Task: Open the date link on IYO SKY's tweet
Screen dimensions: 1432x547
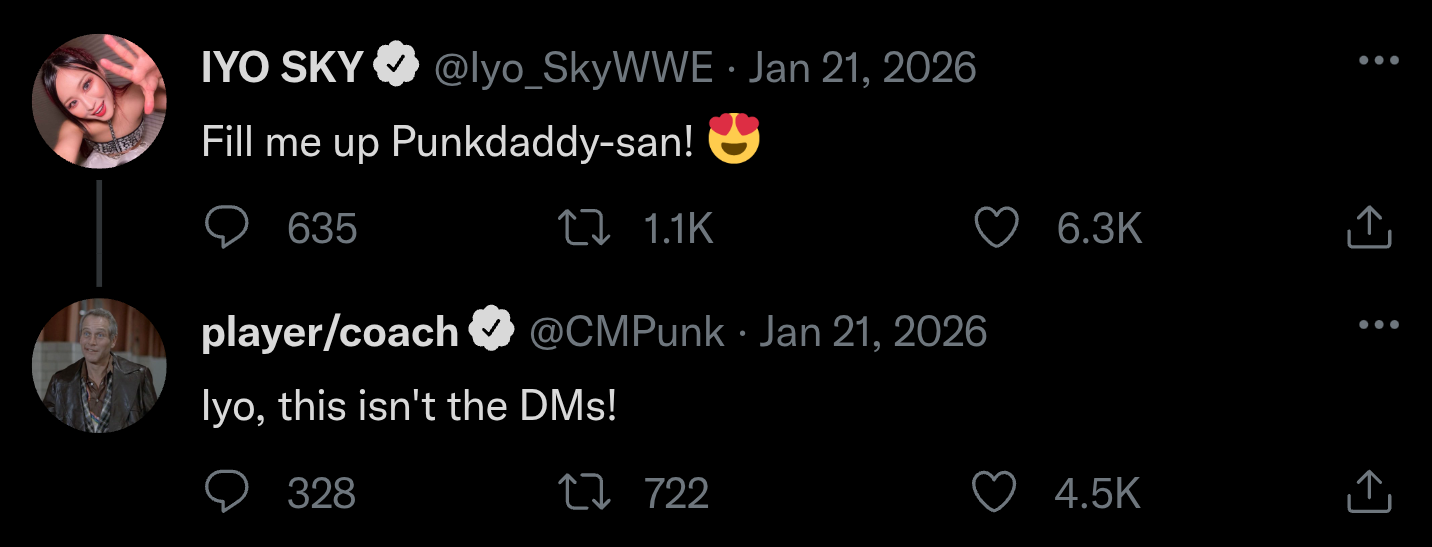Action: coord(862,68)
